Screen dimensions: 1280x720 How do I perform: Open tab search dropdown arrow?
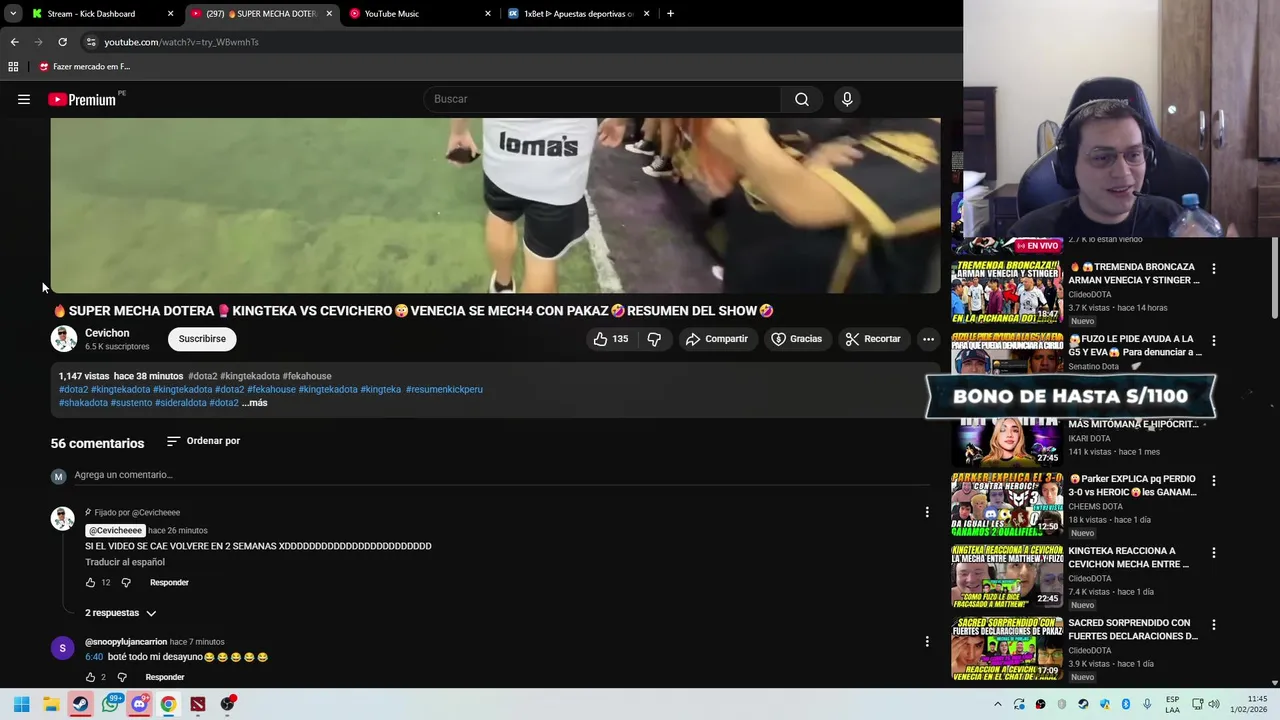pos(12,14)
